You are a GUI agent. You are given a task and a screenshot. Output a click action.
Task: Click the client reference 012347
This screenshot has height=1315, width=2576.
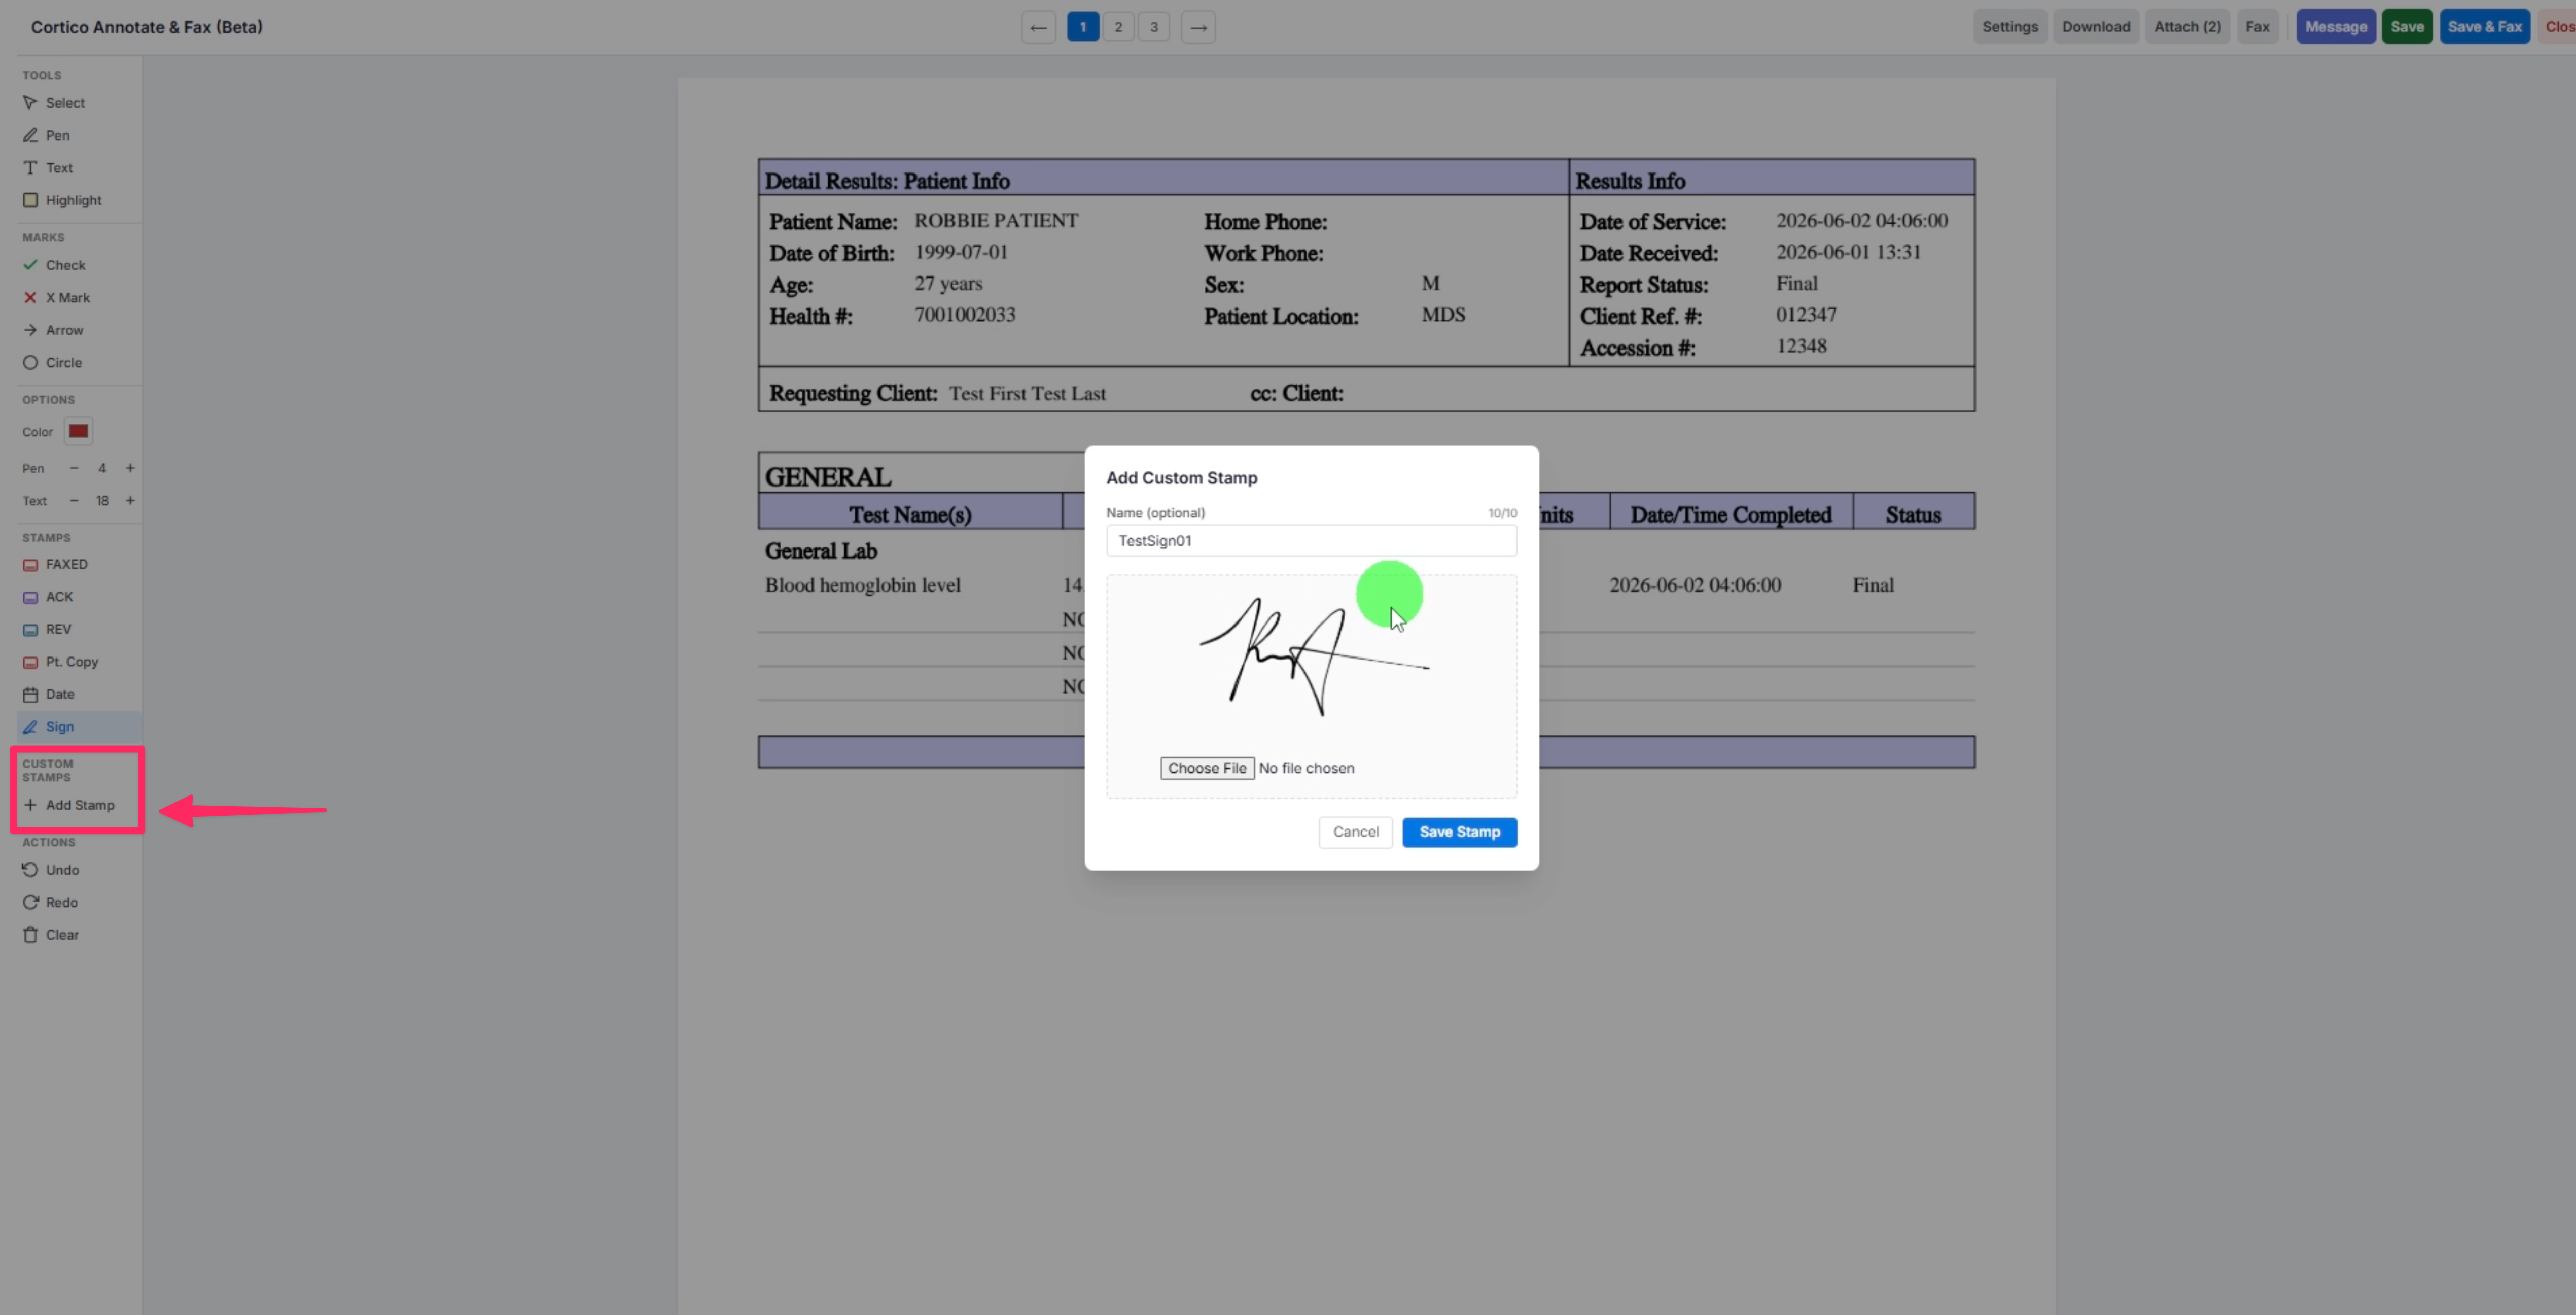(1806, 315)
